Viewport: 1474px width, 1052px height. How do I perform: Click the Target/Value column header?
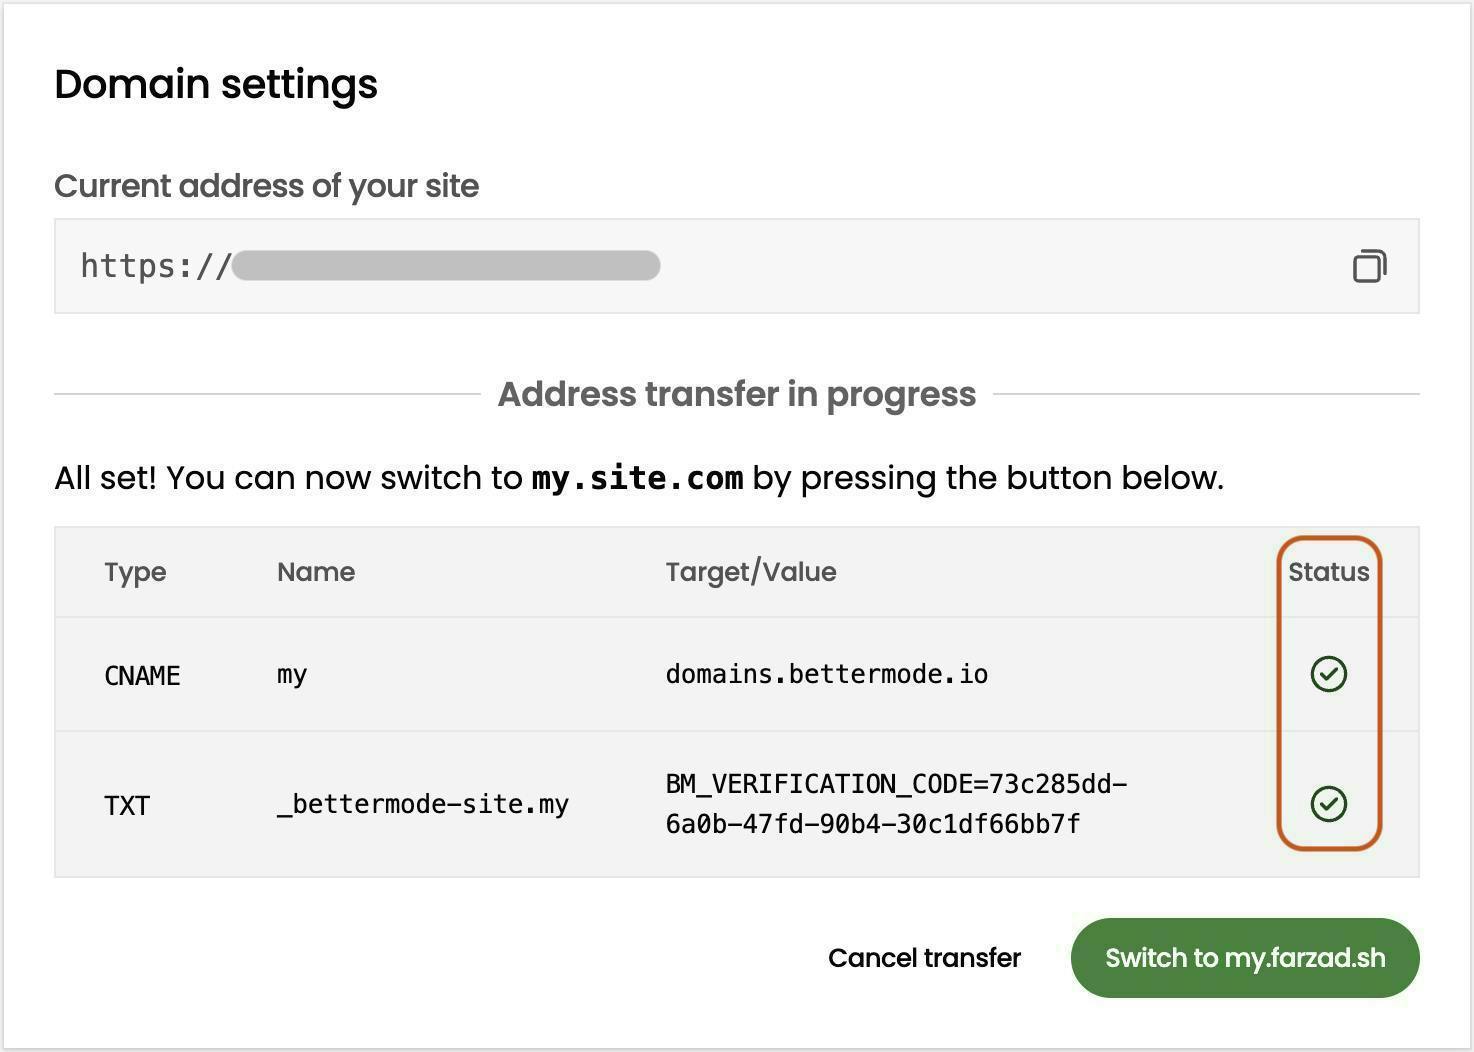coord(750,572)
